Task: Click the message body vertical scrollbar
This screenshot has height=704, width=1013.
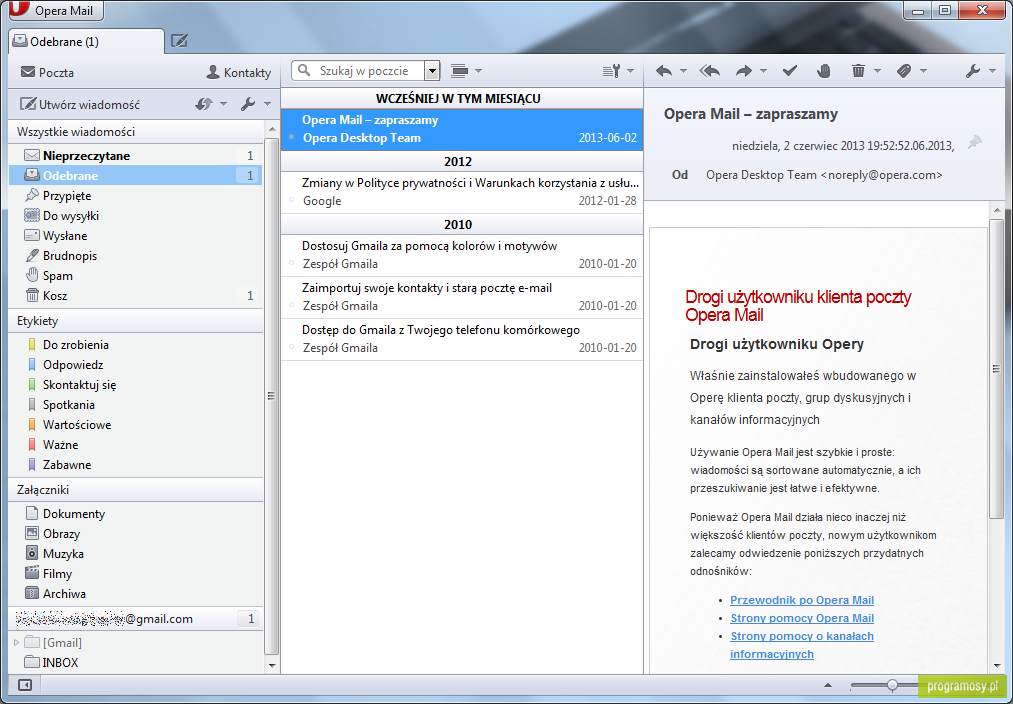Action: [996, 369]
